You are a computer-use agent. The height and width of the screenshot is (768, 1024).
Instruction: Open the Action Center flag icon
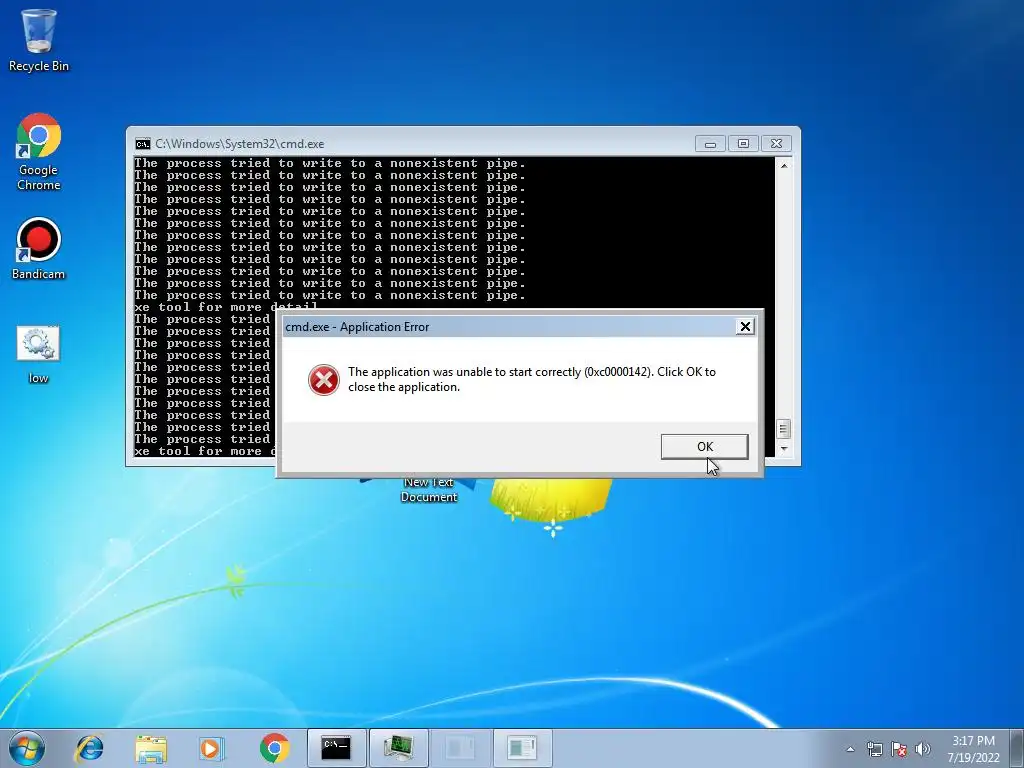(899, 749)
